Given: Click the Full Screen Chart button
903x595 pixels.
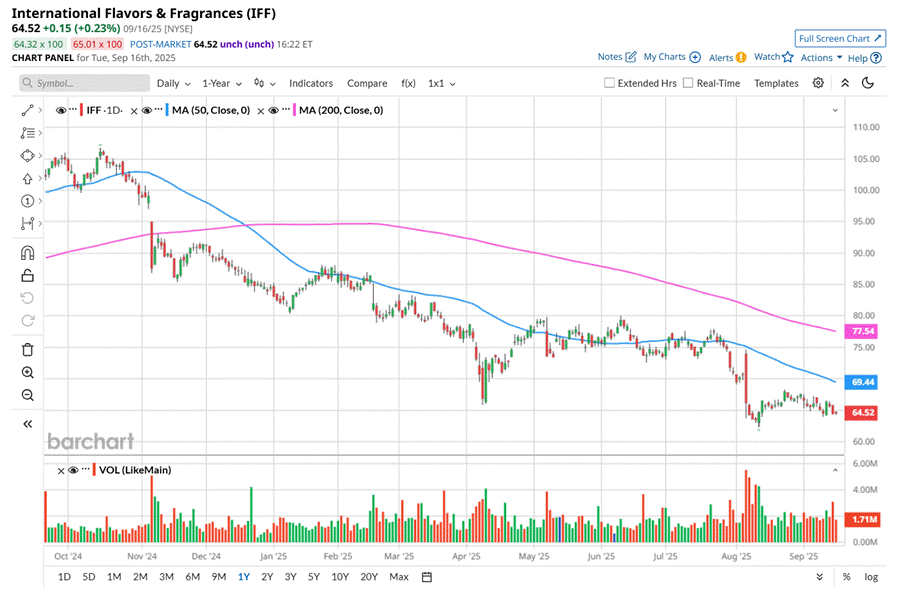Looking at the screenshot, I should pyautogui.click(x=840, y=39).
